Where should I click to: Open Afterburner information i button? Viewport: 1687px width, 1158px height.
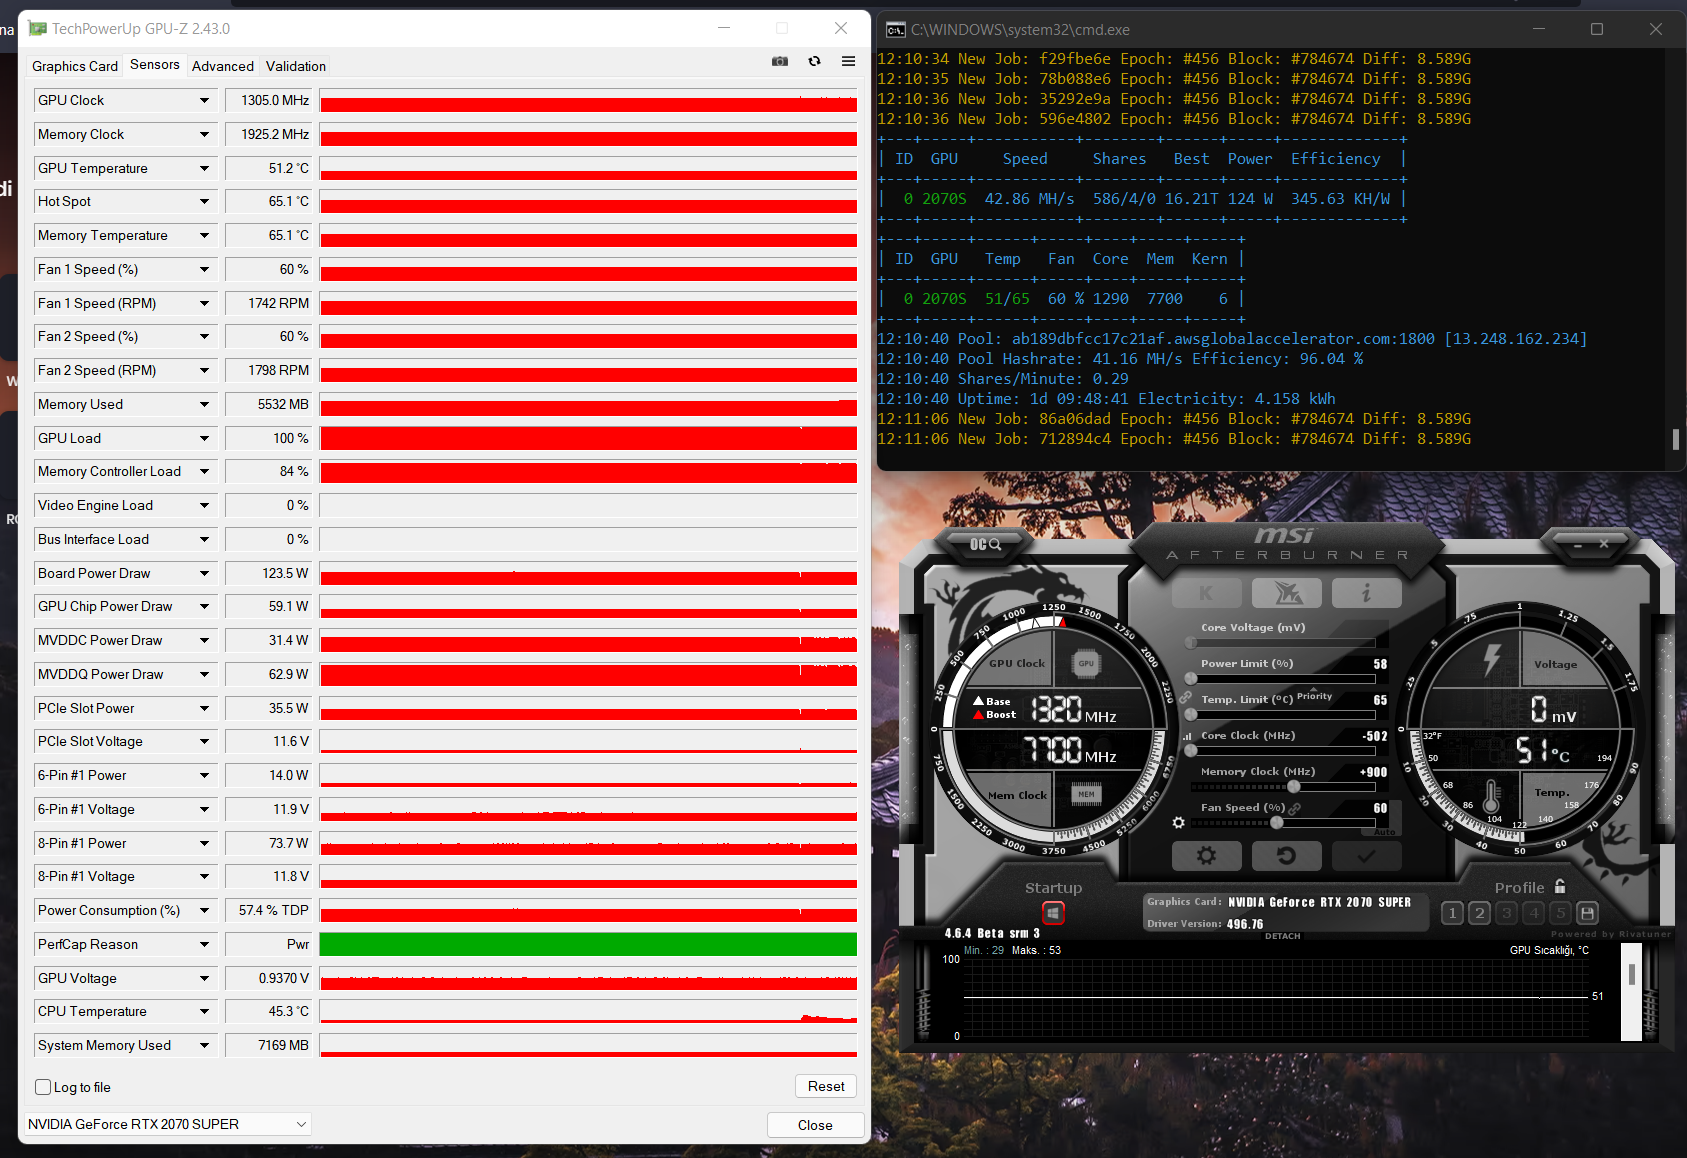pyautogui.click(x=1366, y=593)
